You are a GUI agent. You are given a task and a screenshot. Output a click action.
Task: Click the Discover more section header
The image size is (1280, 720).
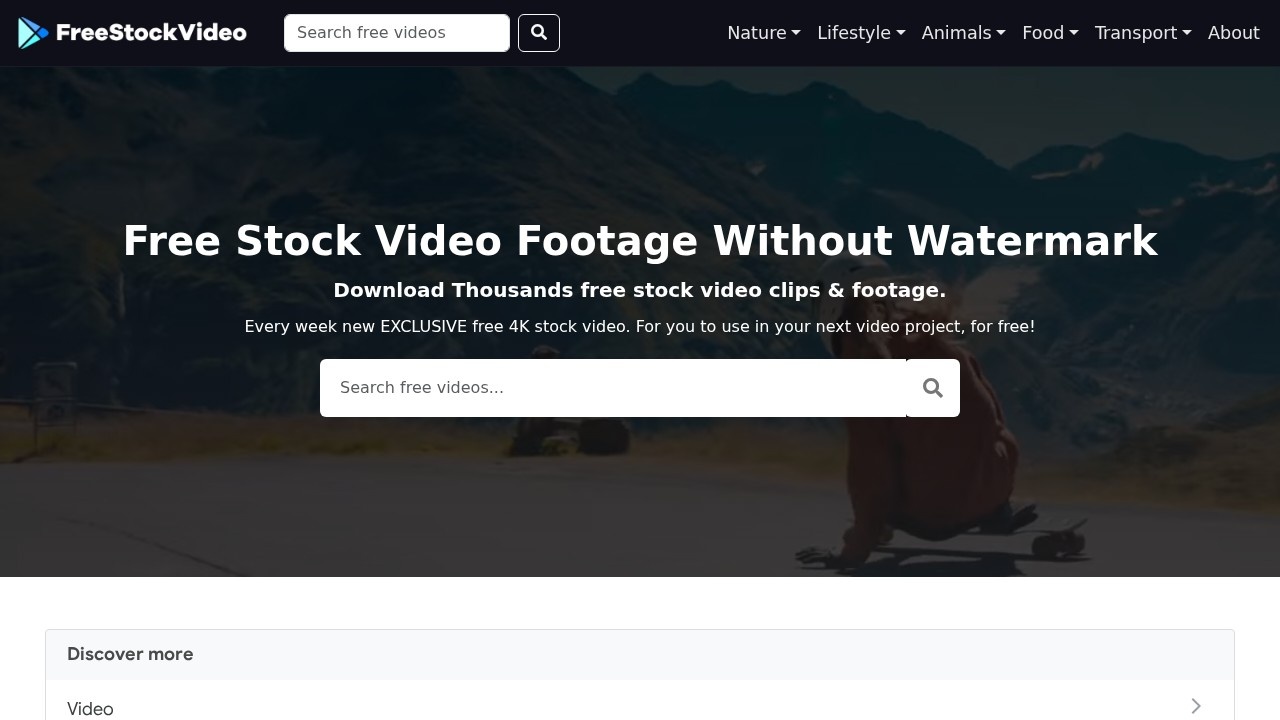coord(130,654)
